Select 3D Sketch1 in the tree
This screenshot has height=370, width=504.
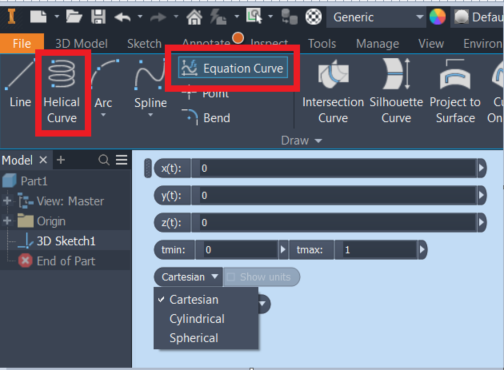point(57,241)
